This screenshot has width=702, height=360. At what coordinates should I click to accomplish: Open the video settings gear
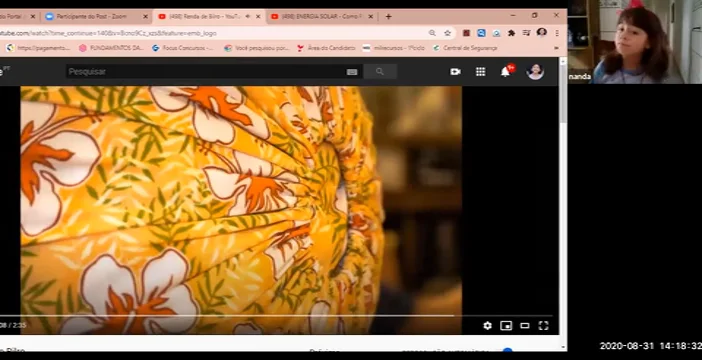488,326
